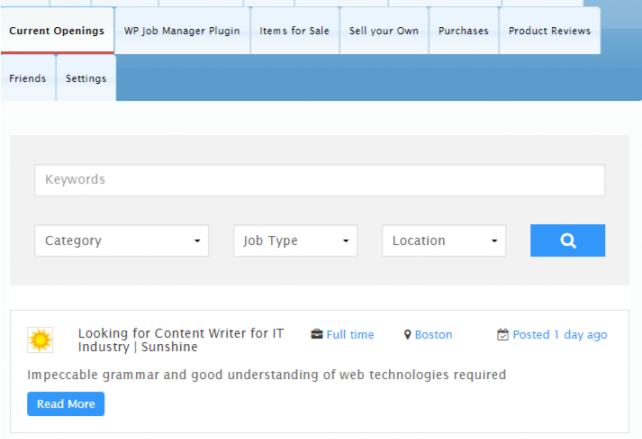This screenshot has height=439, width=642.
Task: Open the Content Writer job title link
Action: pyautogui.click(x=180, y=340)
